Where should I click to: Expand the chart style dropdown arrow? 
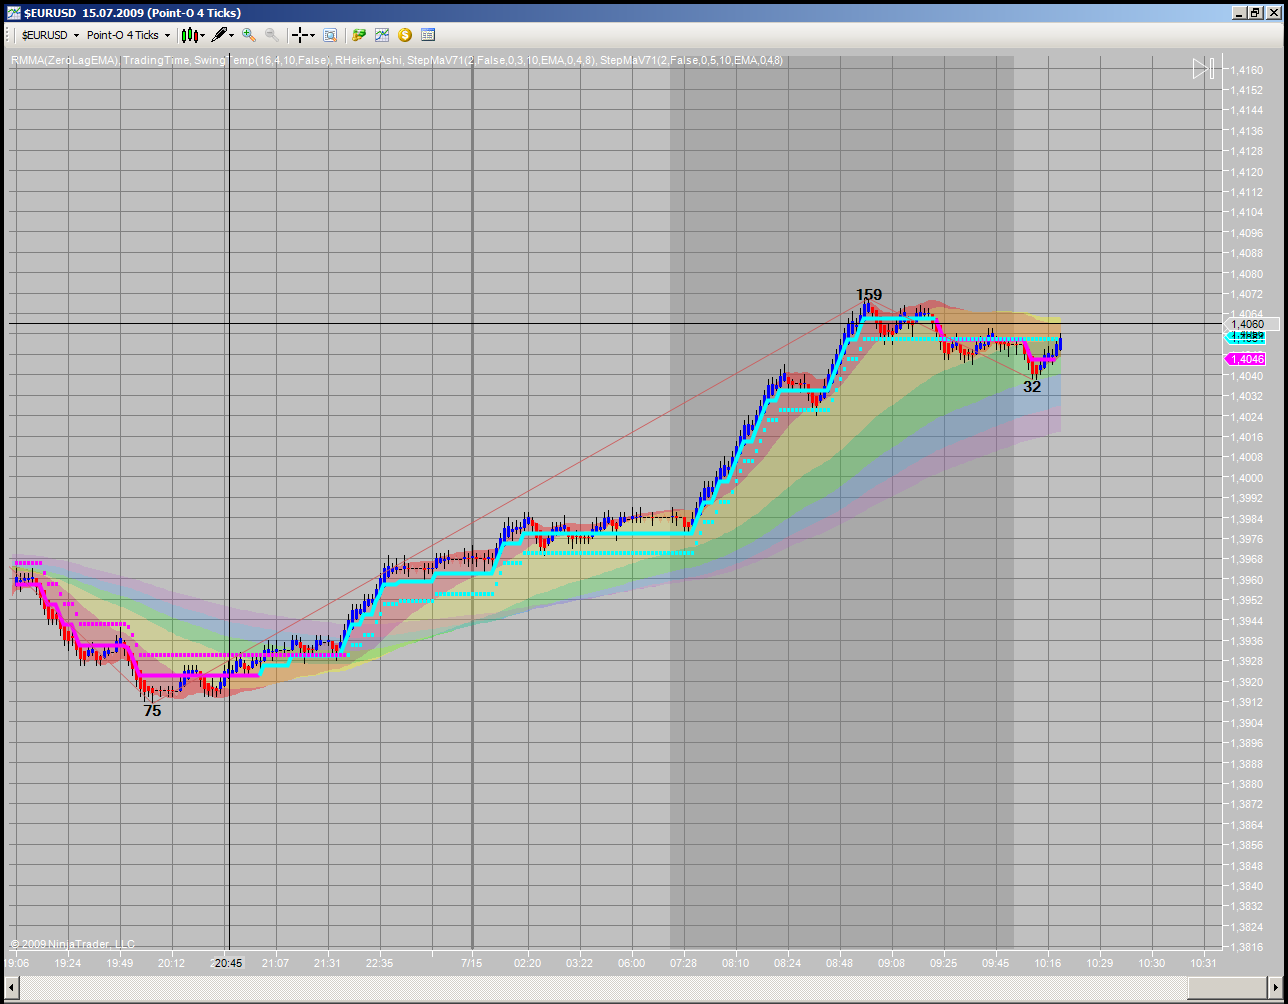pos(202,35)
